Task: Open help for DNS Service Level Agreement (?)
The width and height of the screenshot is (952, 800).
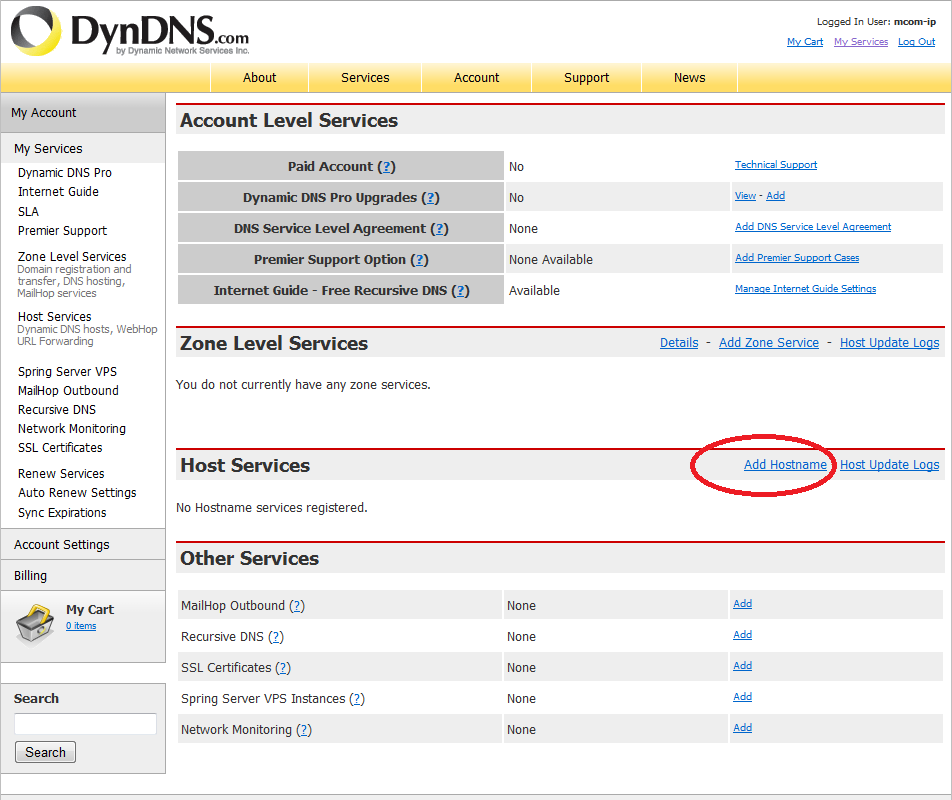Action: click(439, 229)
